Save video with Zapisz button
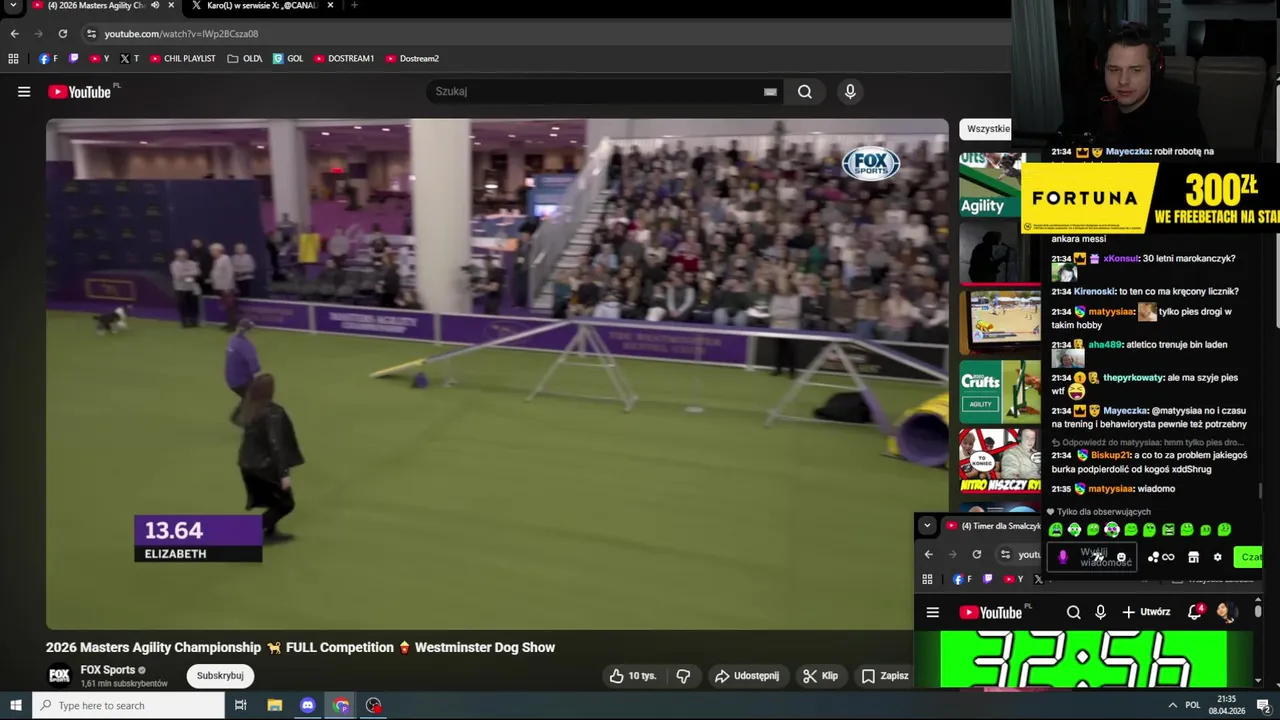The width and height of the screenshot is (1280, 720). pyautogui.click(x=885, y=676)
